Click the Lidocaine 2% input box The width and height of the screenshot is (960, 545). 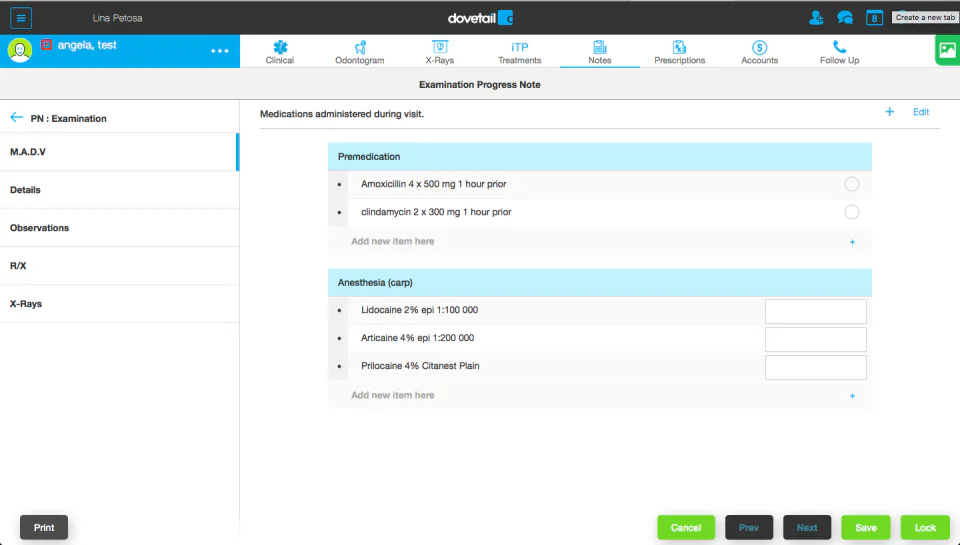point(816,311)
